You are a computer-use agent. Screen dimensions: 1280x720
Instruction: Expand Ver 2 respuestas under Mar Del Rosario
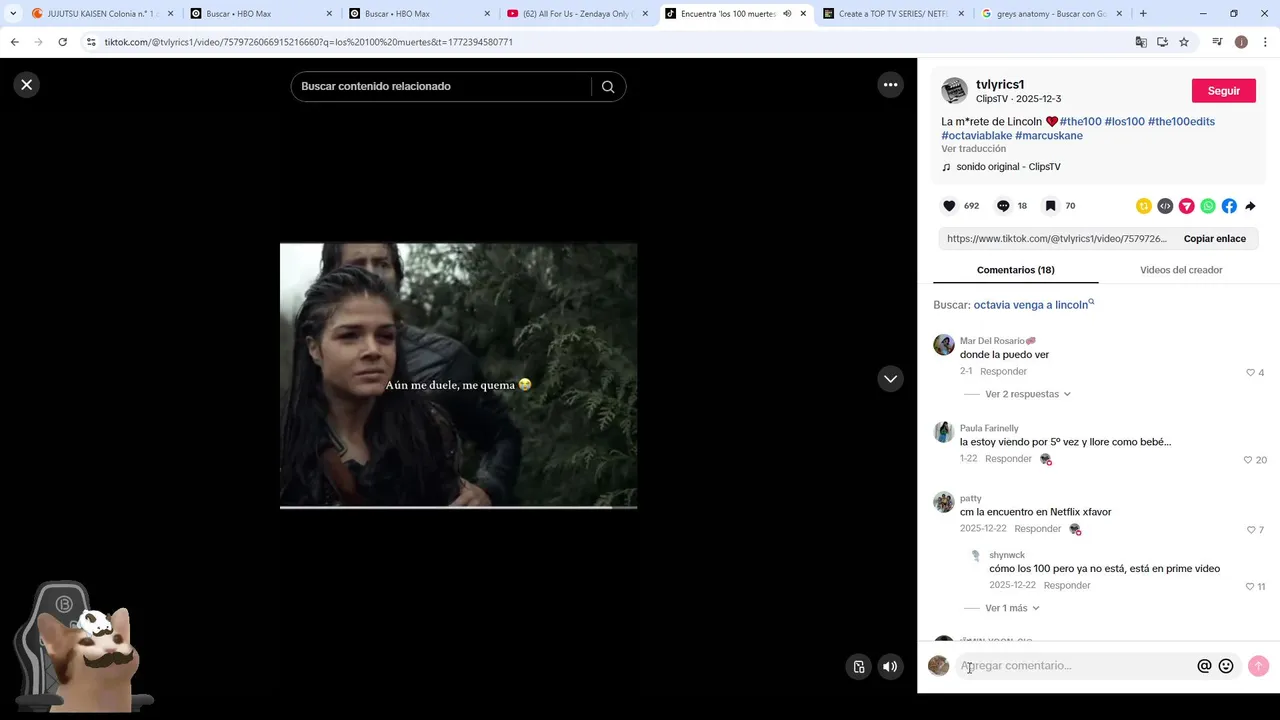[1028, 394]
